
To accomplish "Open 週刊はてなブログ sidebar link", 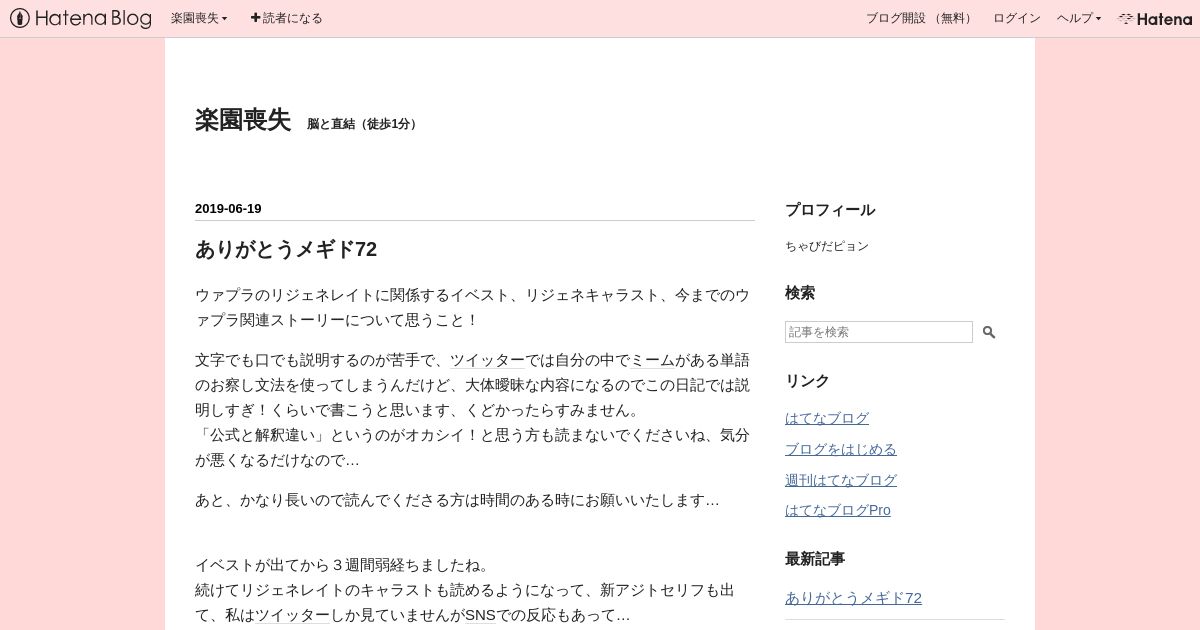I will (841, 480).
